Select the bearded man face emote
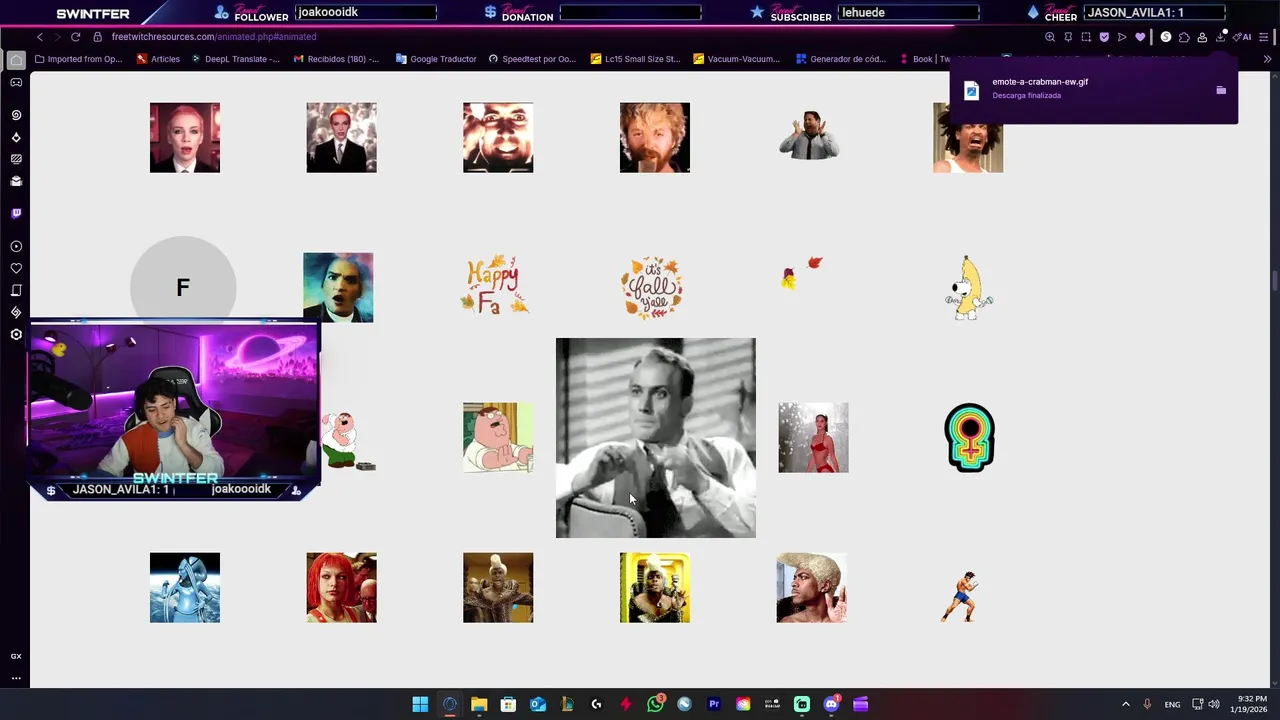 [655, 138]
